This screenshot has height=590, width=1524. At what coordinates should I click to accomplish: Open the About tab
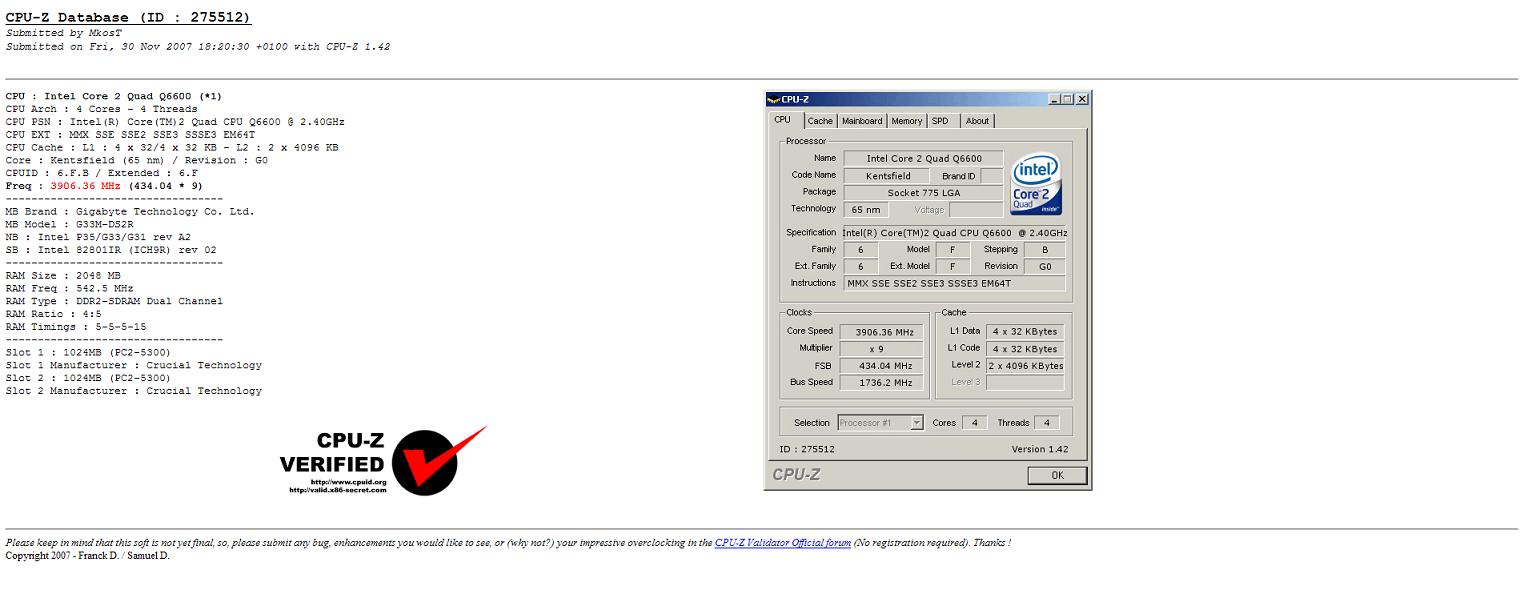click(977, 121)
